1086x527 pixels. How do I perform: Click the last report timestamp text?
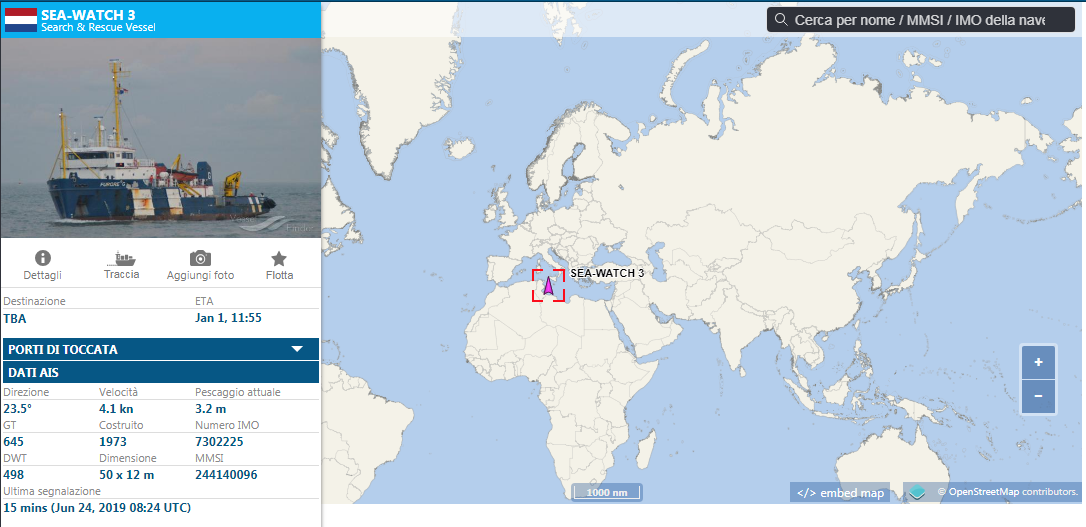click(x=97, y=508)
